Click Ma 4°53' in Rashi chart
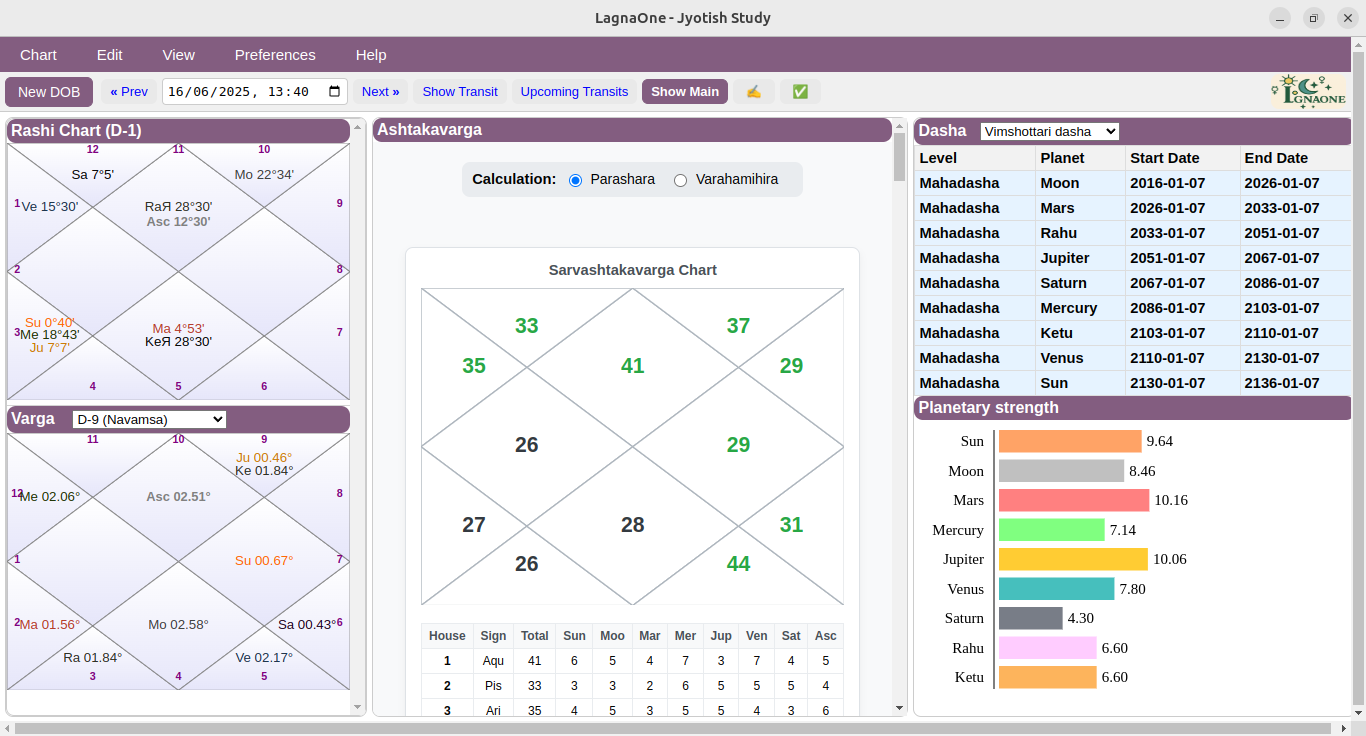The height and width of the screenshot is (736, 1366). pyautogui.click(x=178, y=329)
